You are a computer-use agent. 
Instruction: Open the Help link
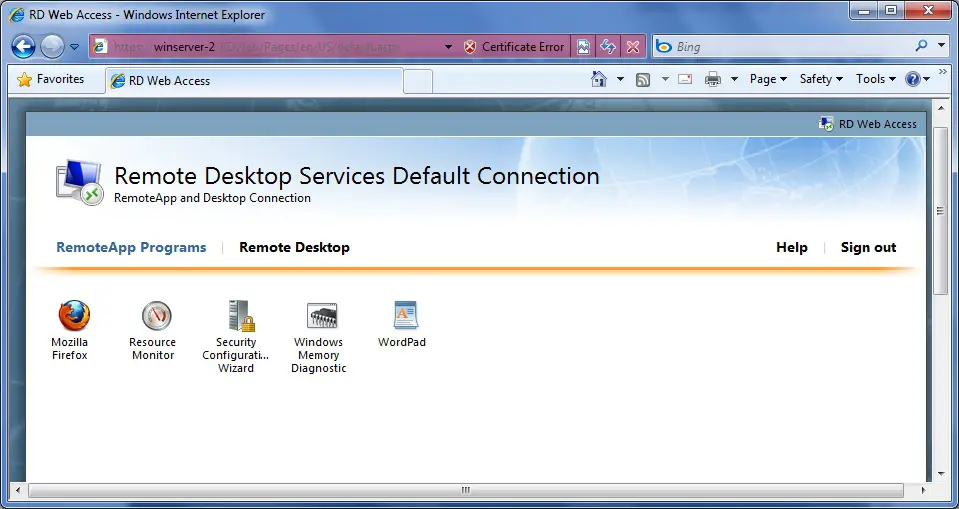[791, 247]
